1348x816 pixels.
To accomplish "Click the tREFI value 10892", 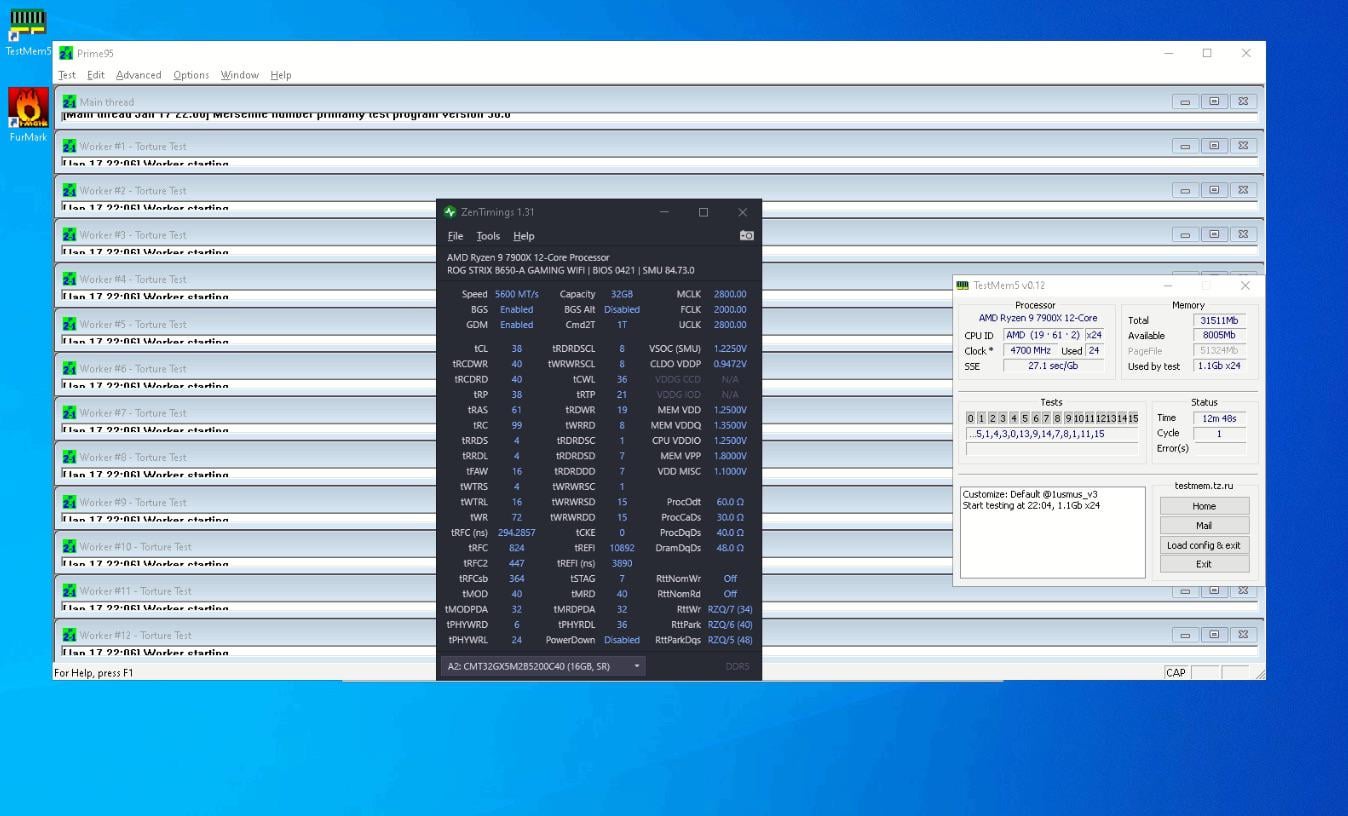I will (x=622, y=548).
